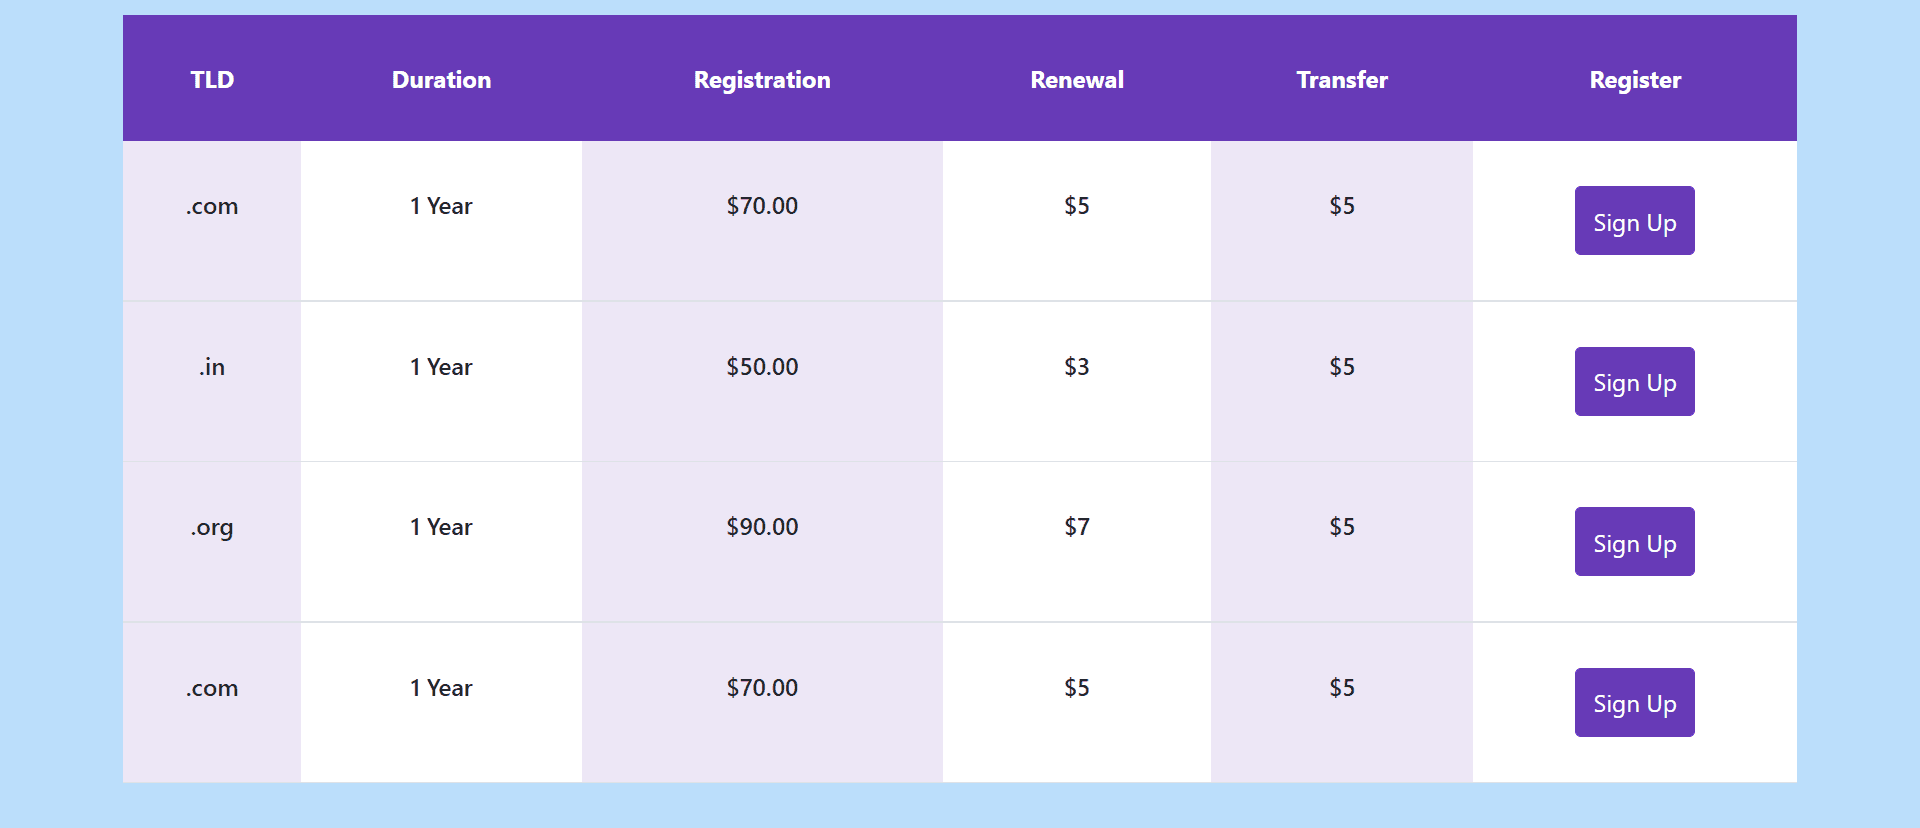Click the Transfer column header

tap(1341, 80)
